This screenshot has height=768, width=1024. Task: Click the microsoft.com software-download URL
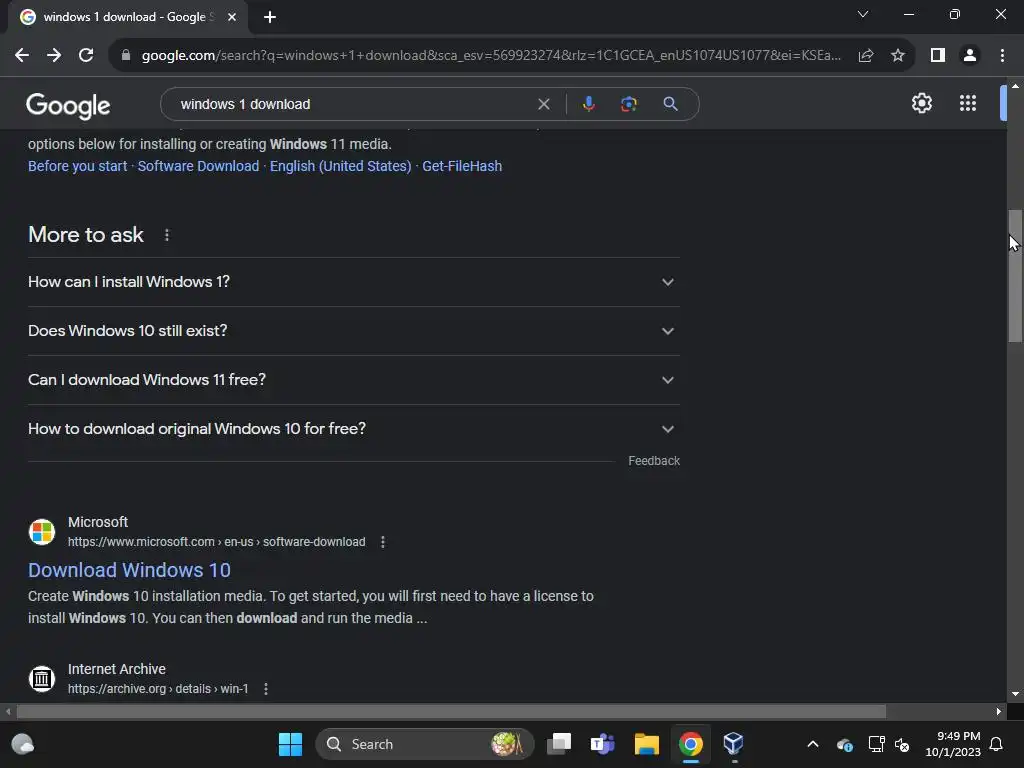[x=217, y=542]
